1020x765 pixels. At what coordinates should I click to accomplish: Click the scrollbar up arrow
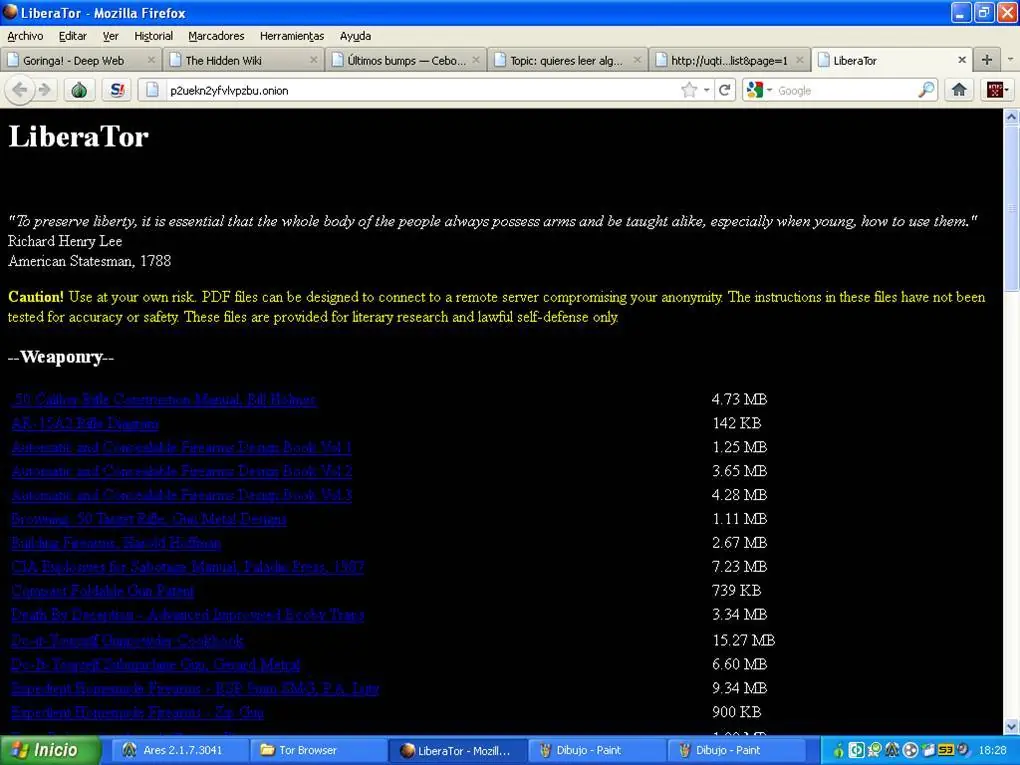coord(1011,117)
